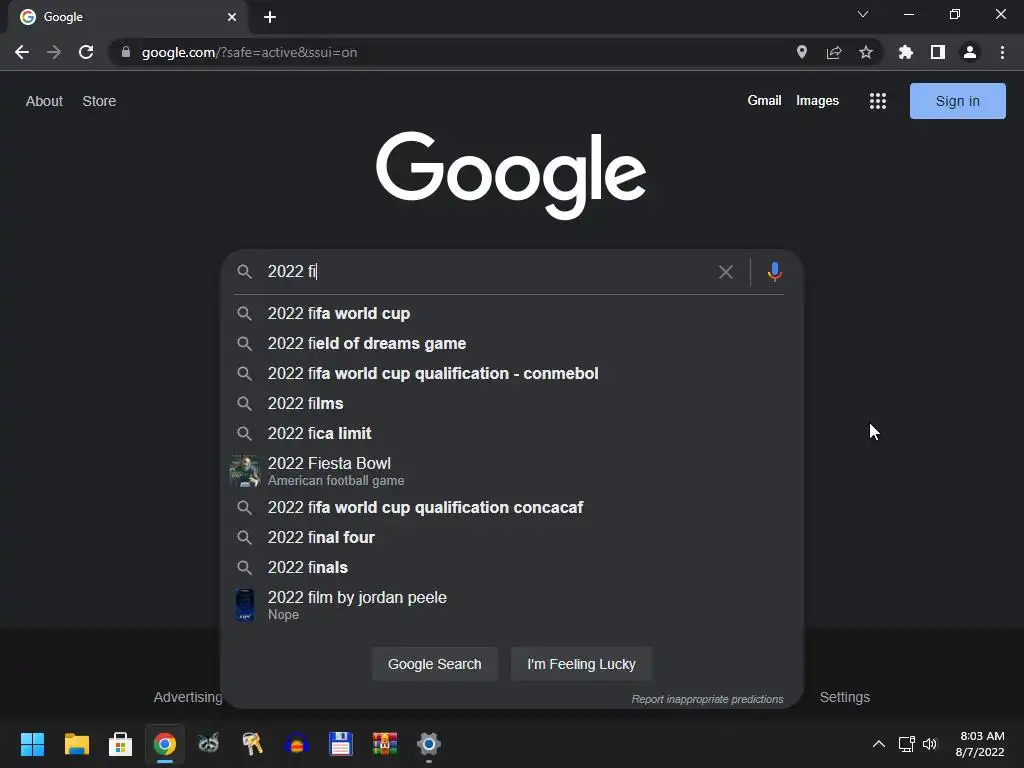Clear the search box with X
The width and height of the screenshot is (1024, 768).
726,272
